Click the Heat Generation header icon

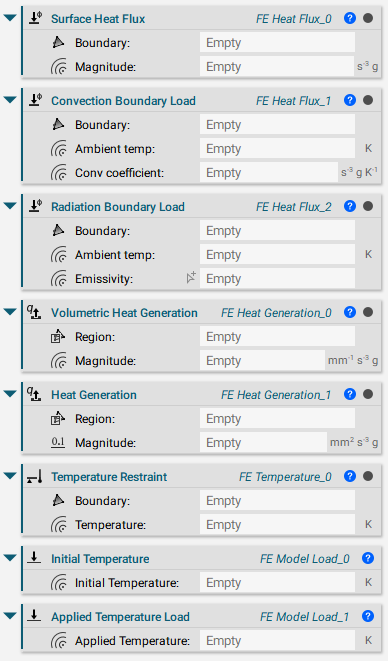34,393
